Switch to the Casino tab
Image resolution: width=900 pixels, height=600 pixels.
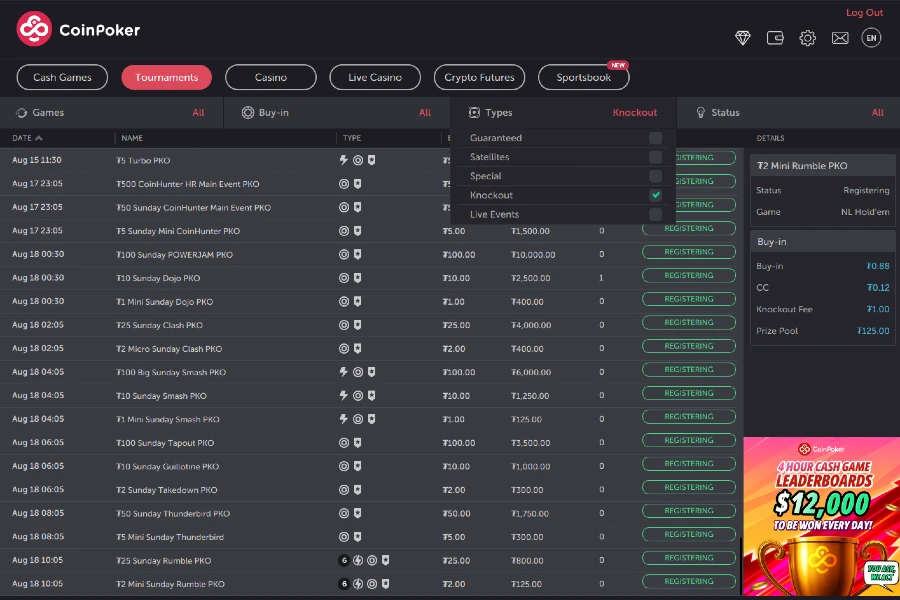point(272,77)
